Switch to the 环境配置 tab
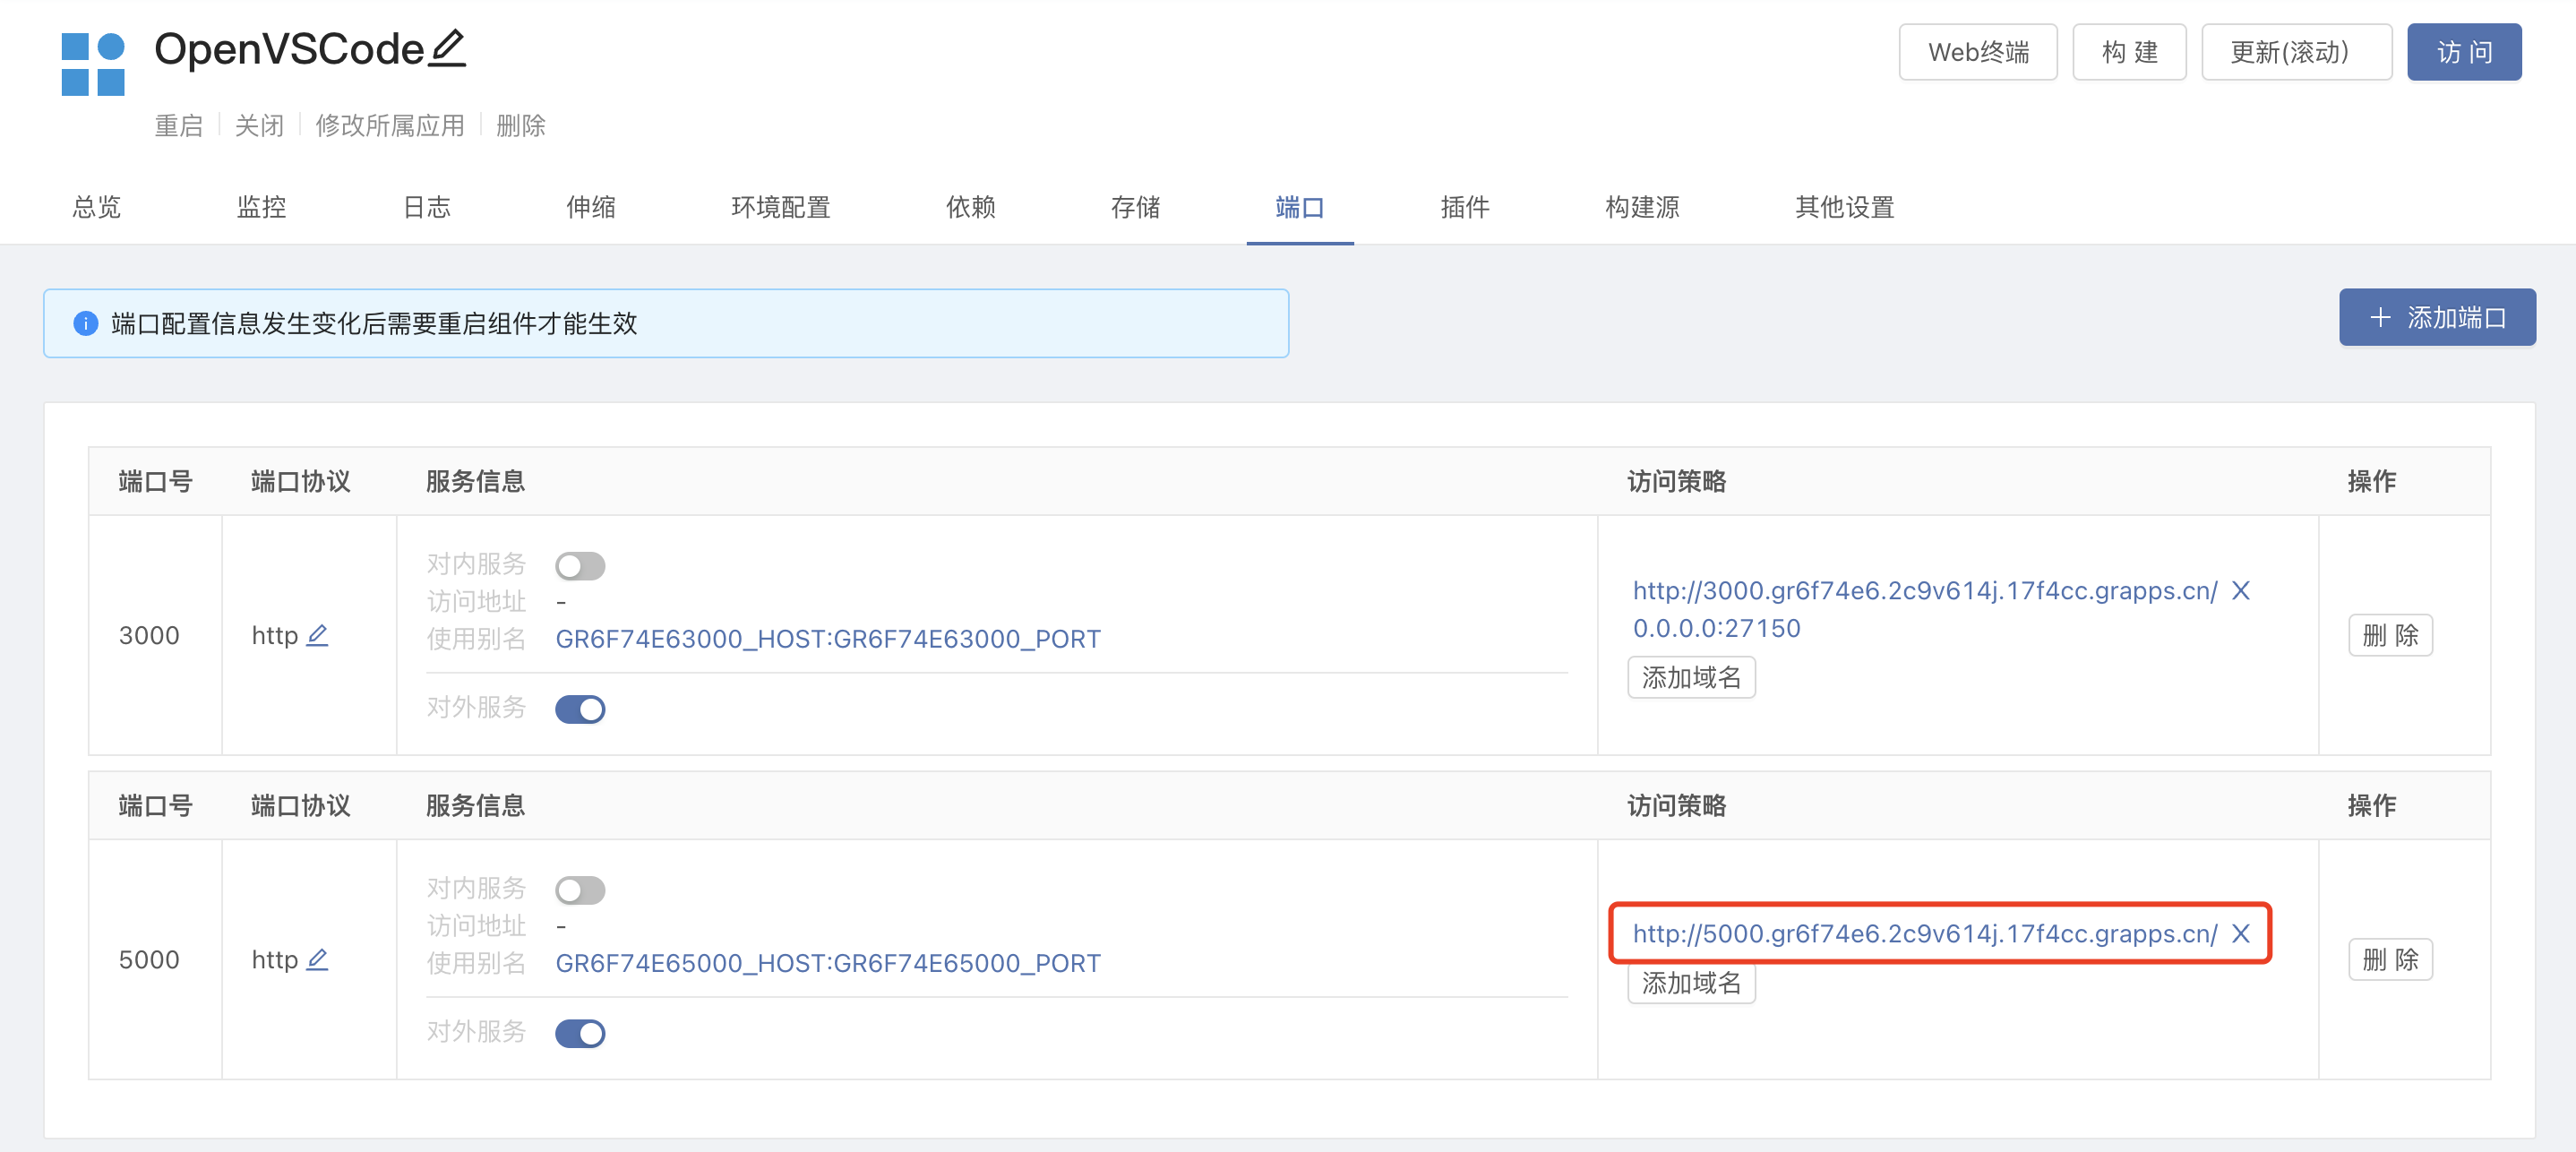The width and height of the screenshot is (2576, 1152). [x=780, y=207]
